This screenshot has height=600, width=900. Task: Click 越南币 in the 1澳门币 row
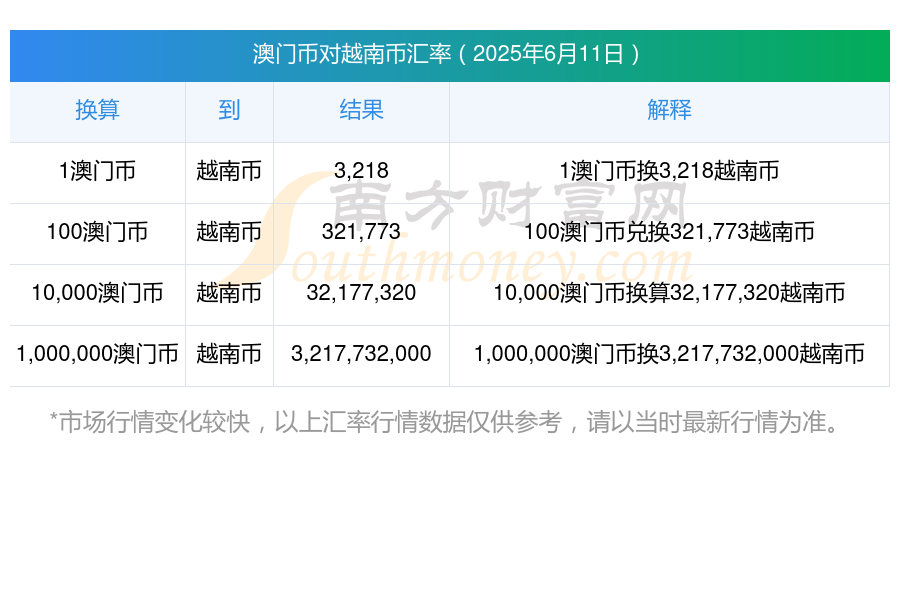click(229, 171)
